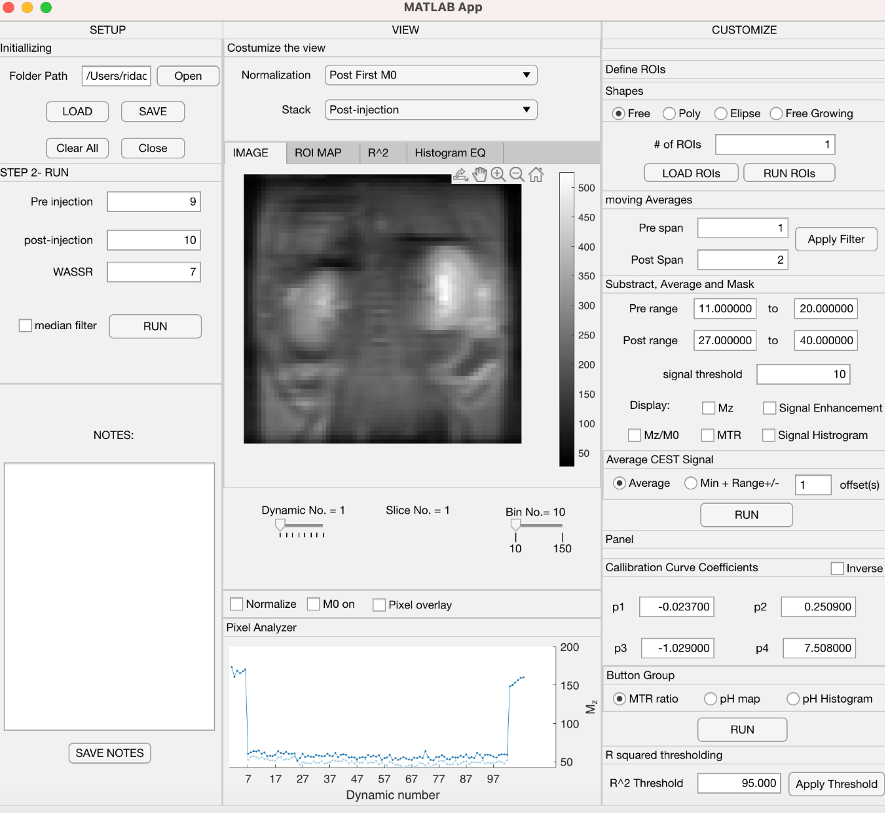Click the Folder Path field

coord(116,76)
